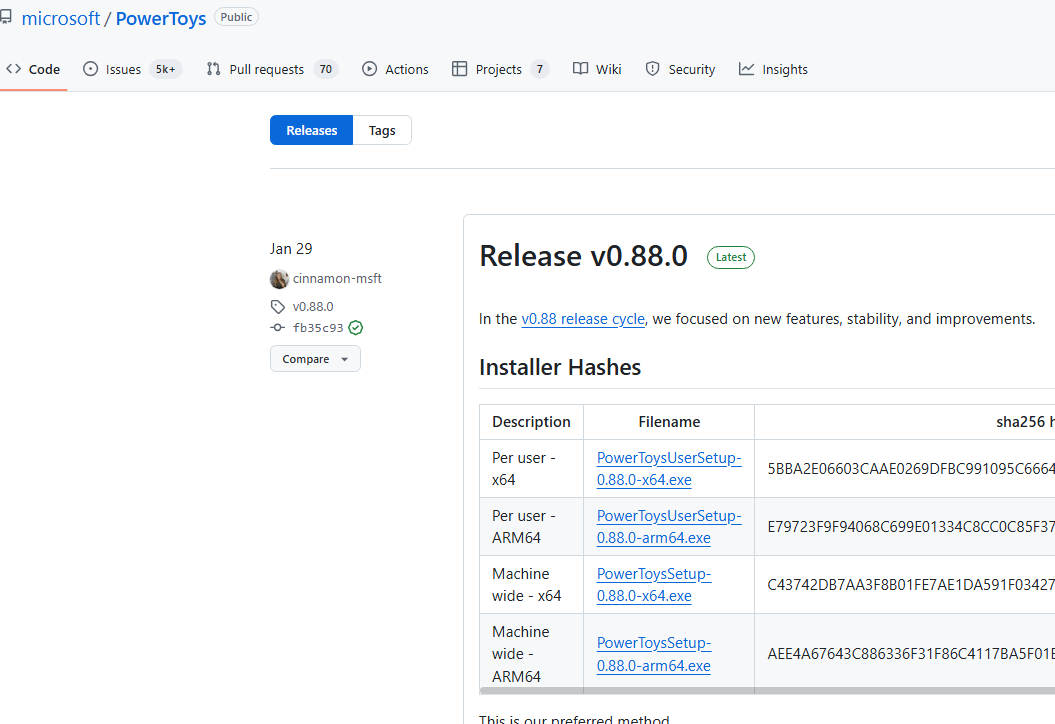Viewport: 1055px width, 724px height.
Task: Click the Per user - ARM64 cell
Action: (532, 527)
